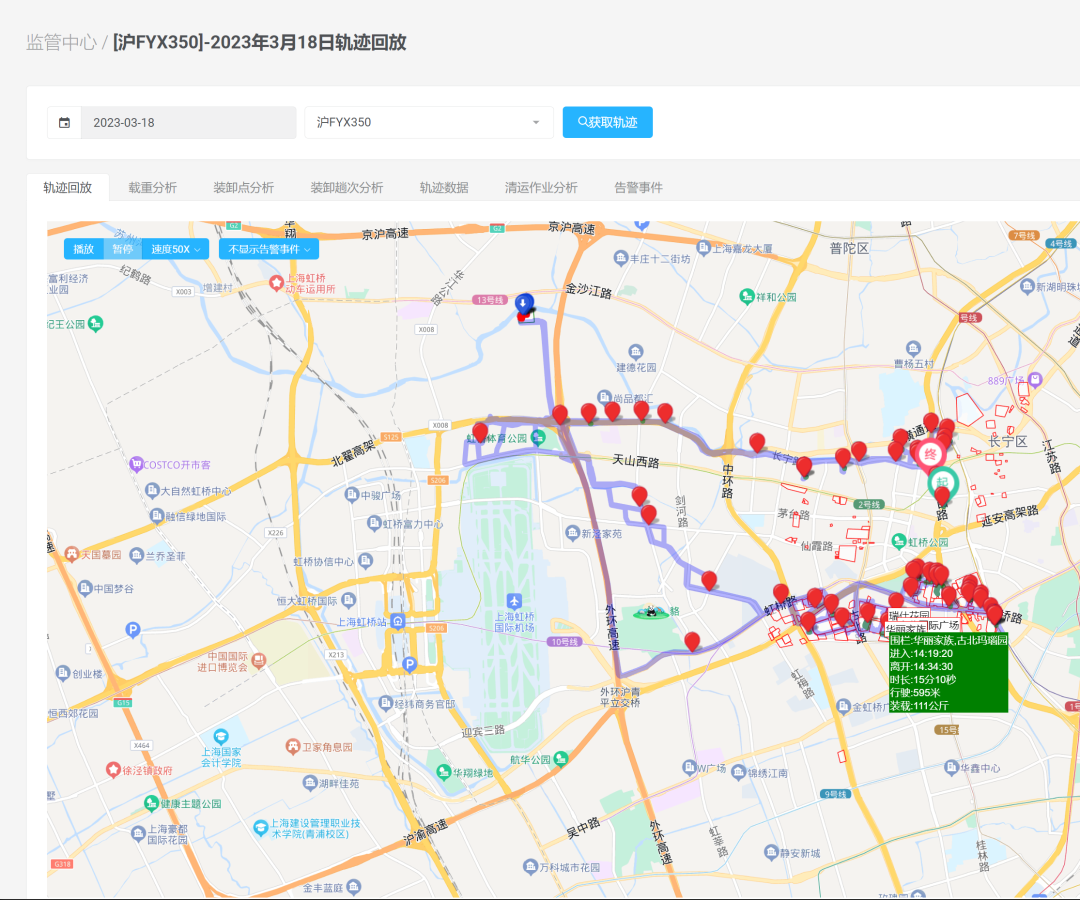Switch to the 载重分析 tab

[x=152, y=188]
